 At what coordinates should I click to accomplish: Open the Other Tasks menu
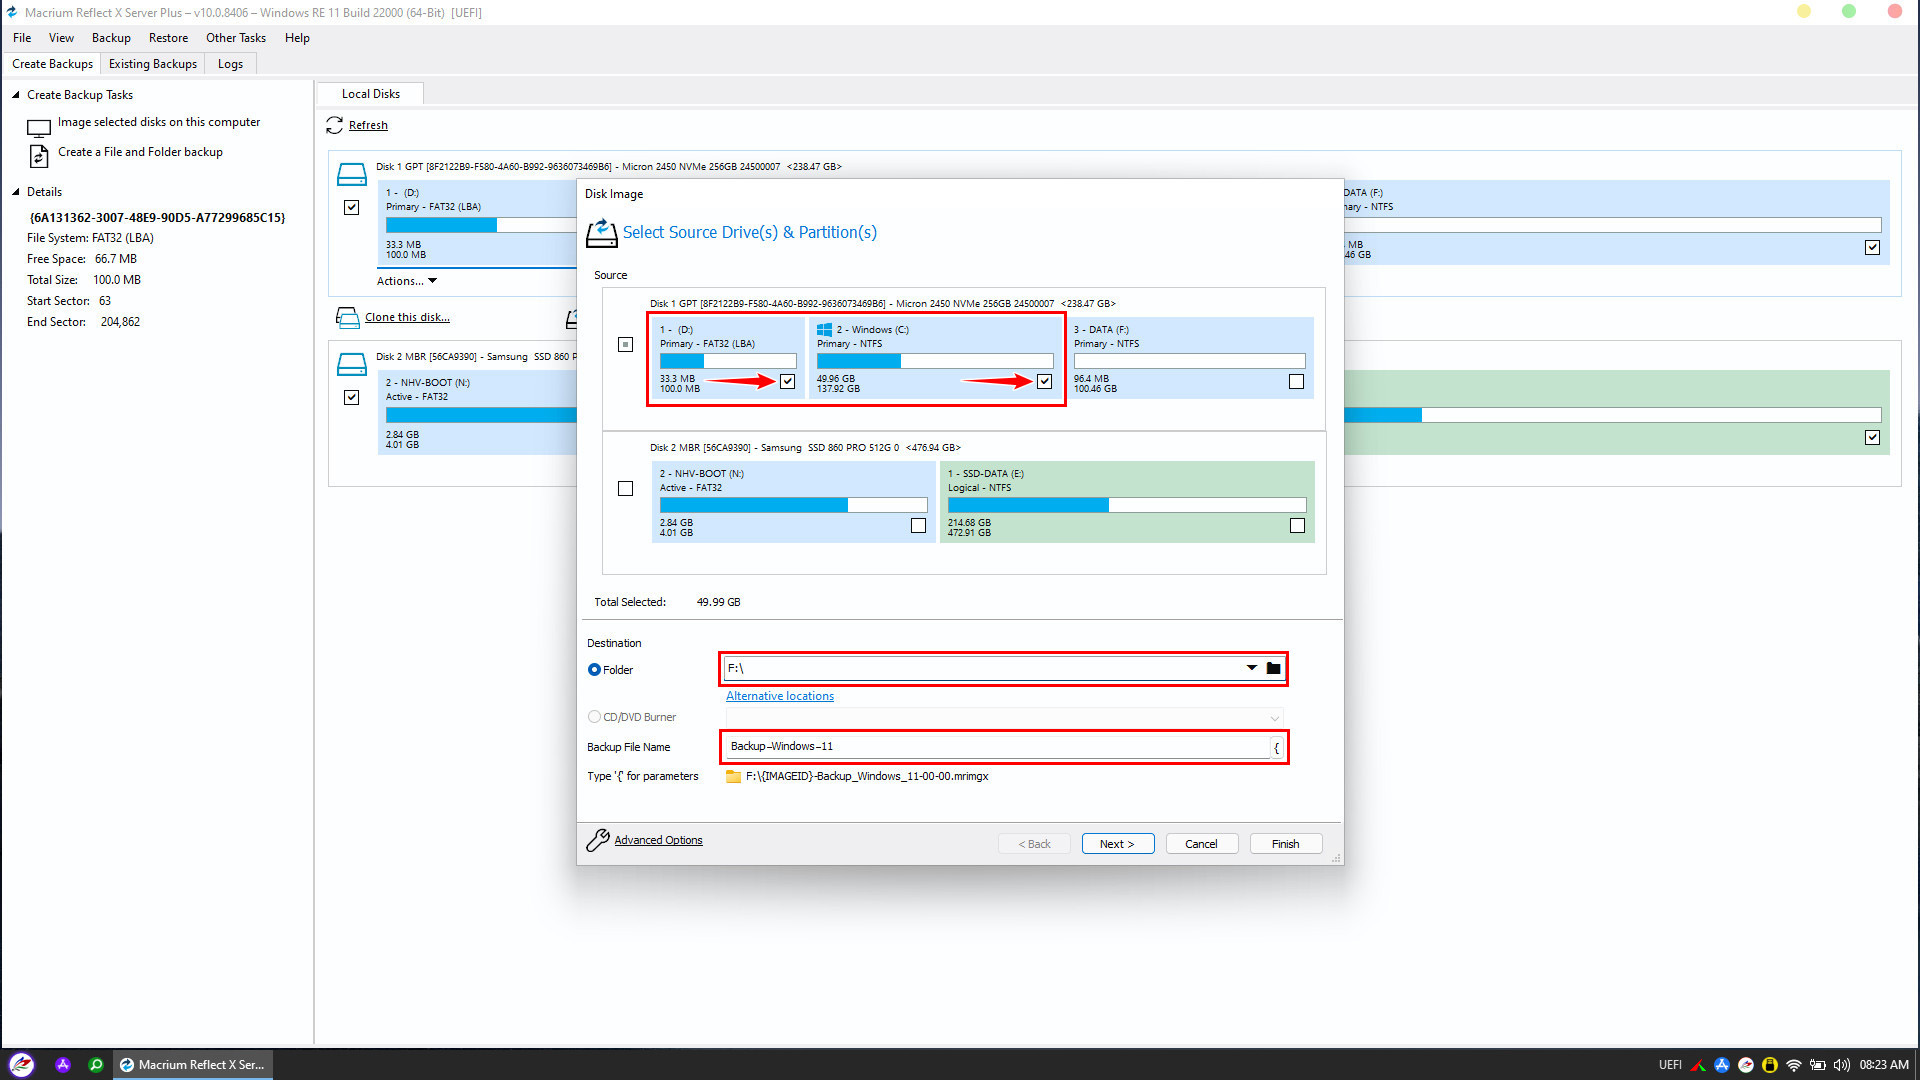236,38
